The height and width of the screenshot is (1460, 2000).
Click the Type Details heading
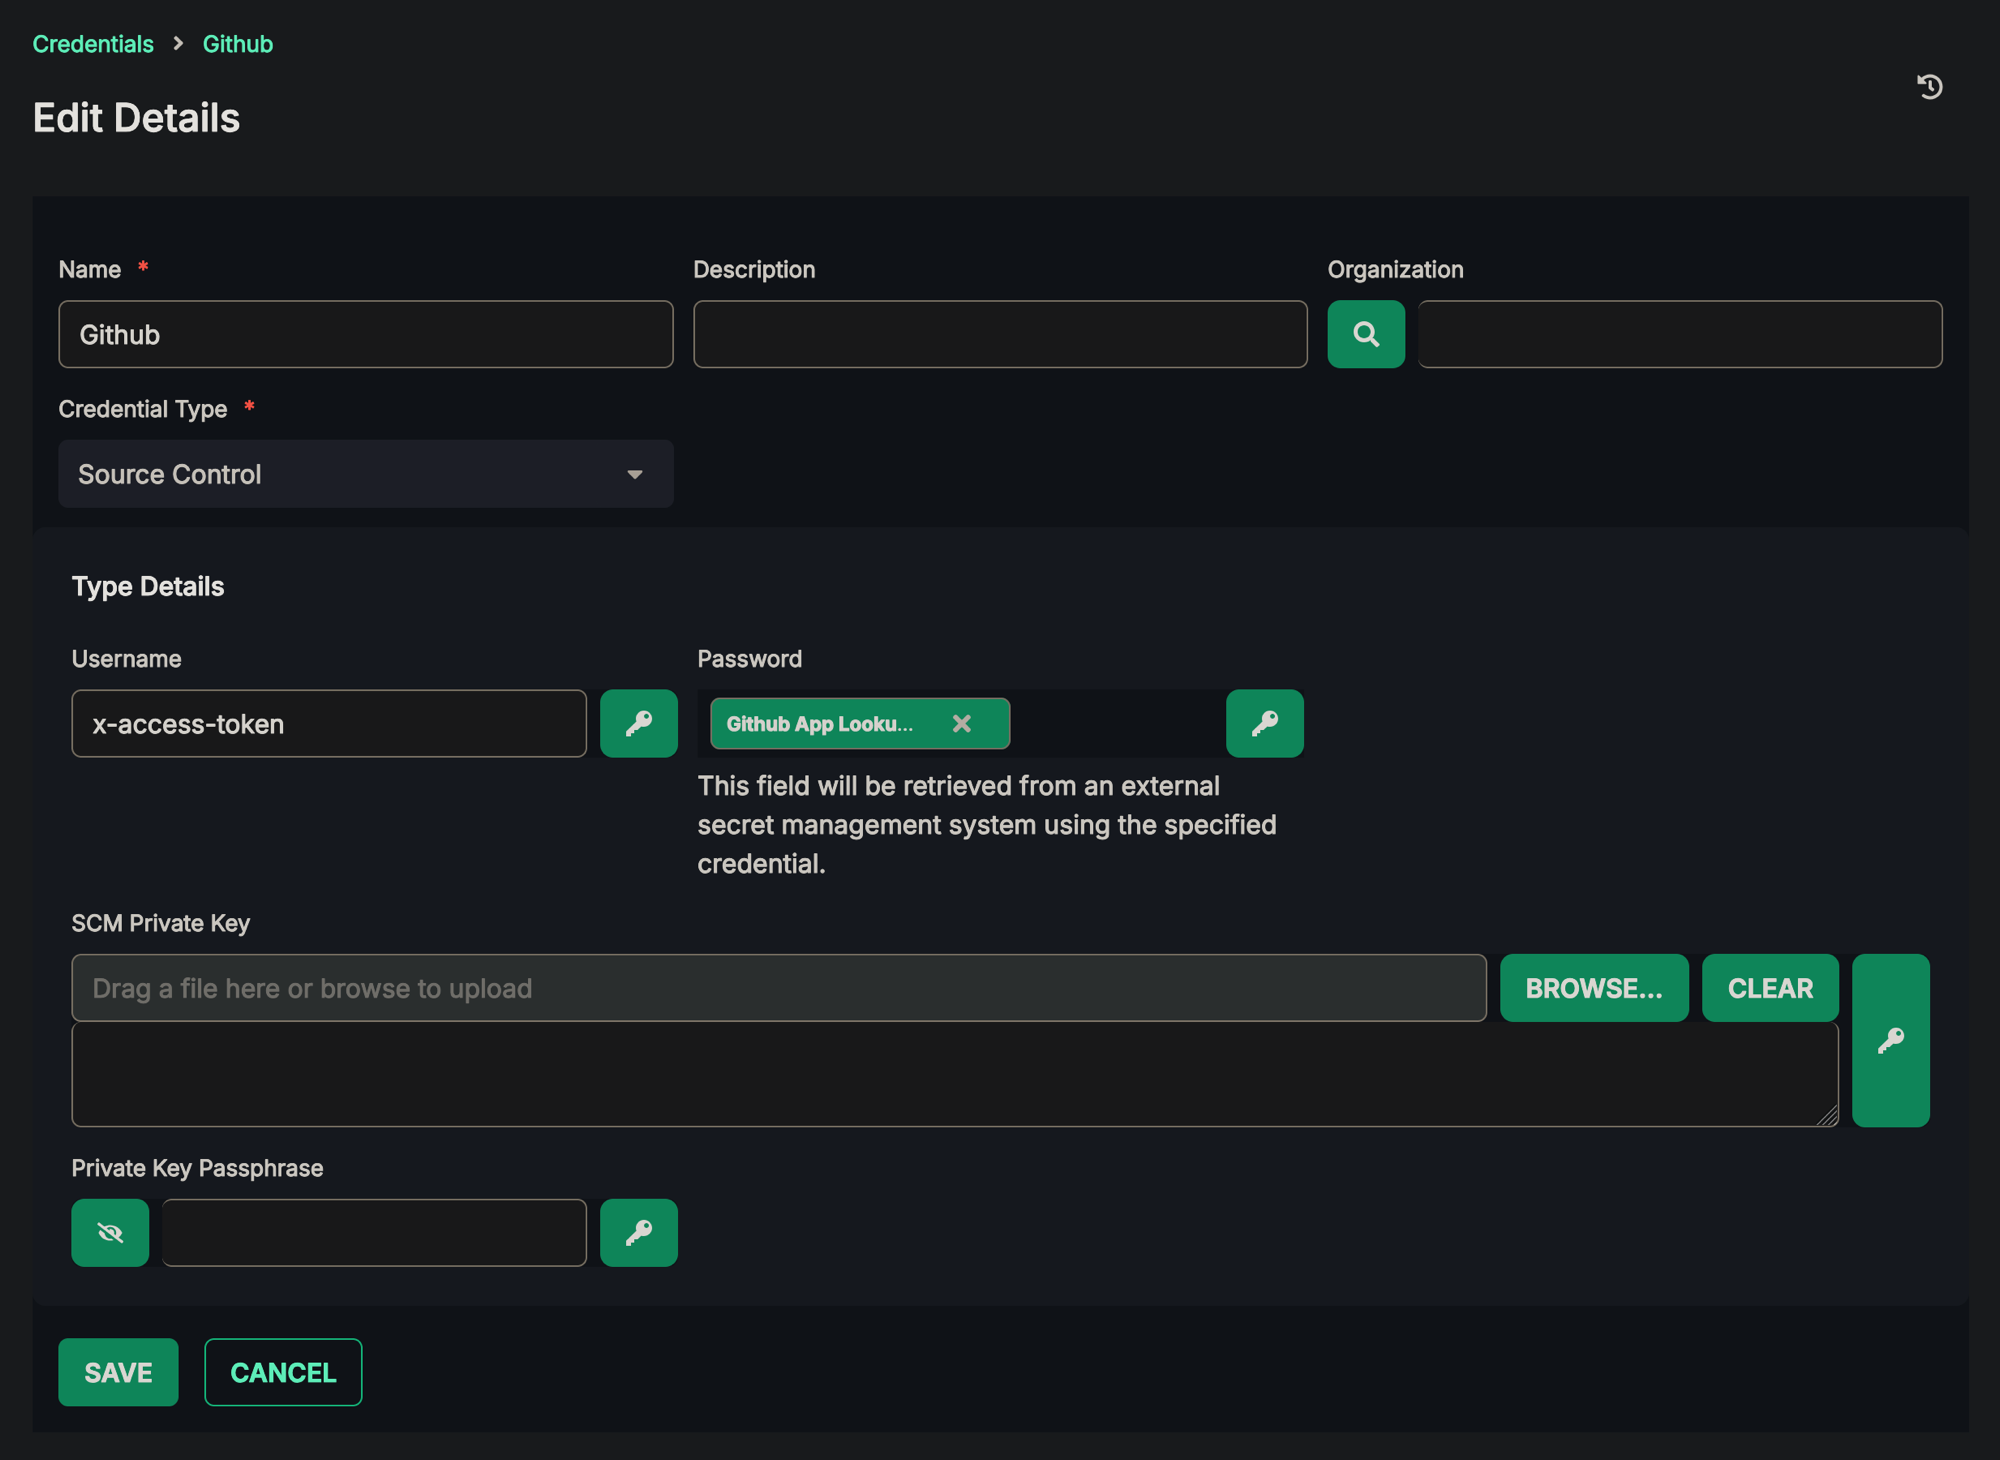point(148,586)
